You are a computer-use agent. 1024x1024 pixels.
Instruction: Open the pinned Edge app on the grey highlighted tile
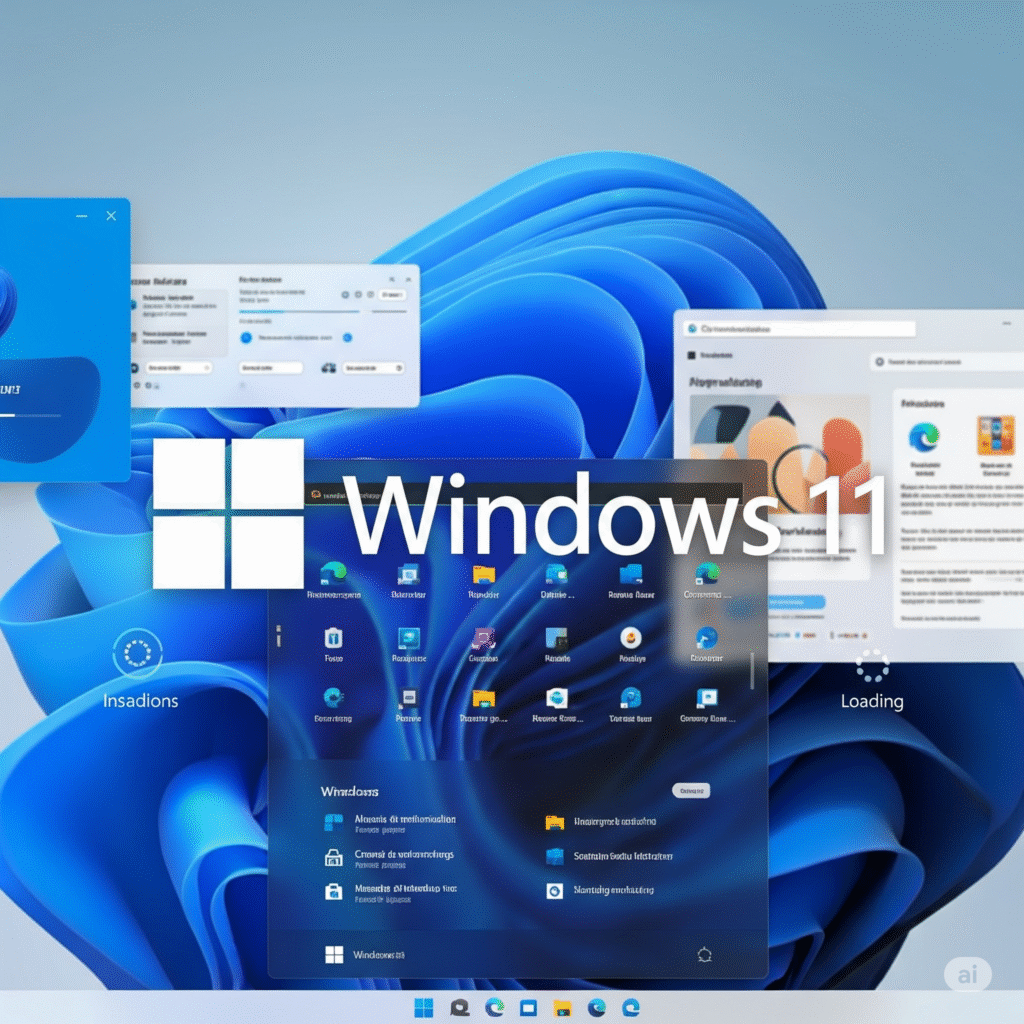coord(706,573)
